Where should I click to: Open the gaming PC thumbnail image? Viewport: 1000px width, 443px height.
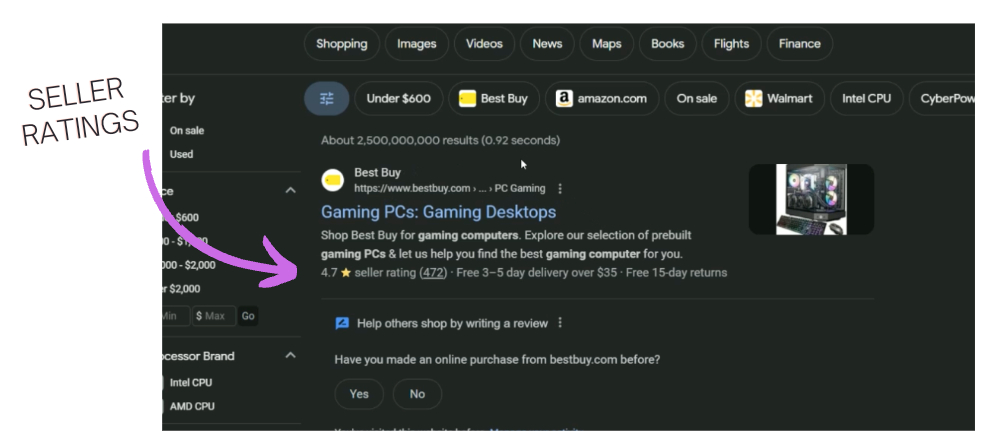click(x=811, y=200)
